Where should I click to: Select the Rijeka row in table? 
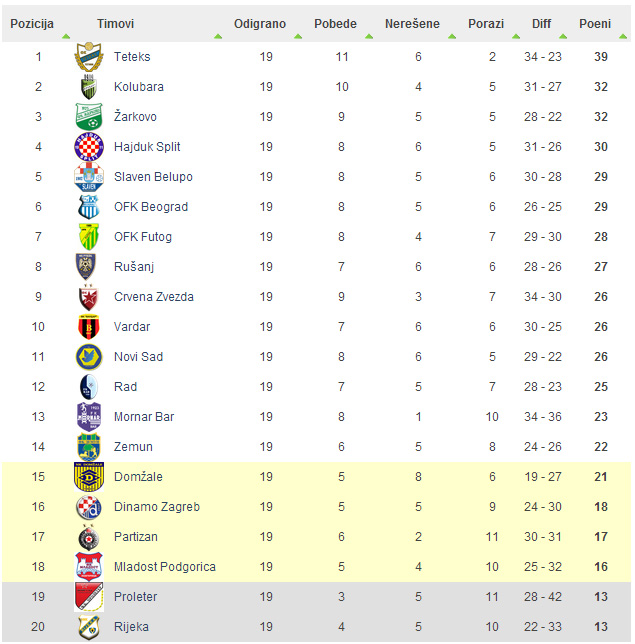pyautogui.click(x=316, y=627)
